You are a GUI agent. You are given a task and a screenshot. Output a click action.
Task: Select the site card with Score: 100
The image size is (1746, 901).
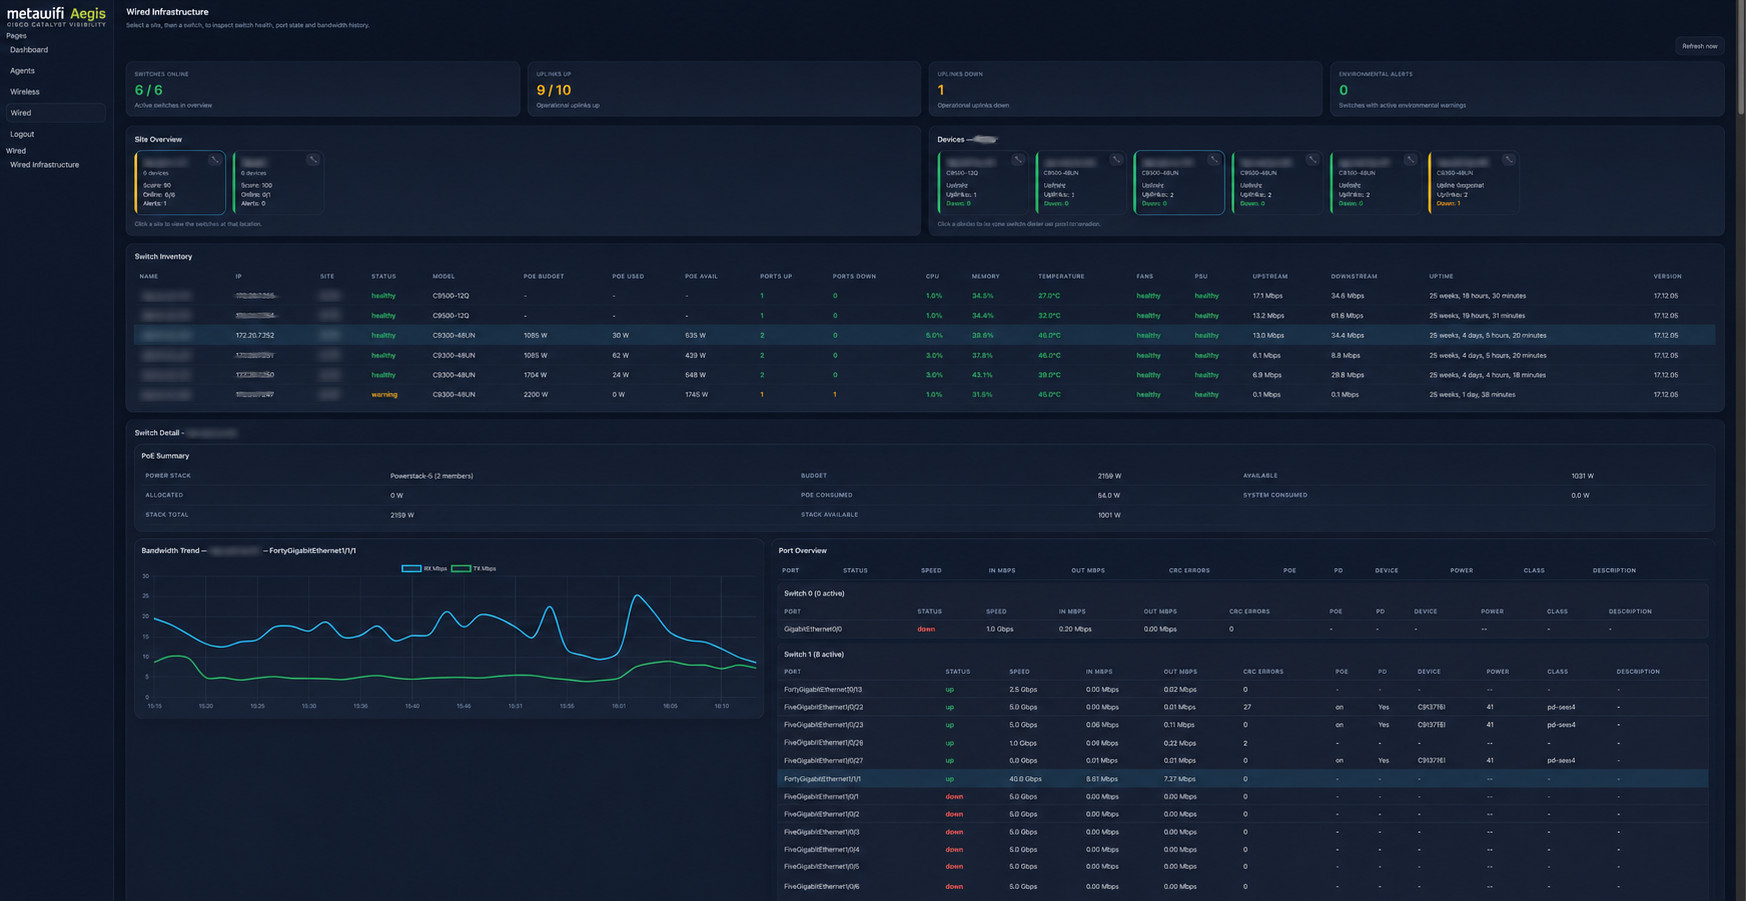point(278,182)
